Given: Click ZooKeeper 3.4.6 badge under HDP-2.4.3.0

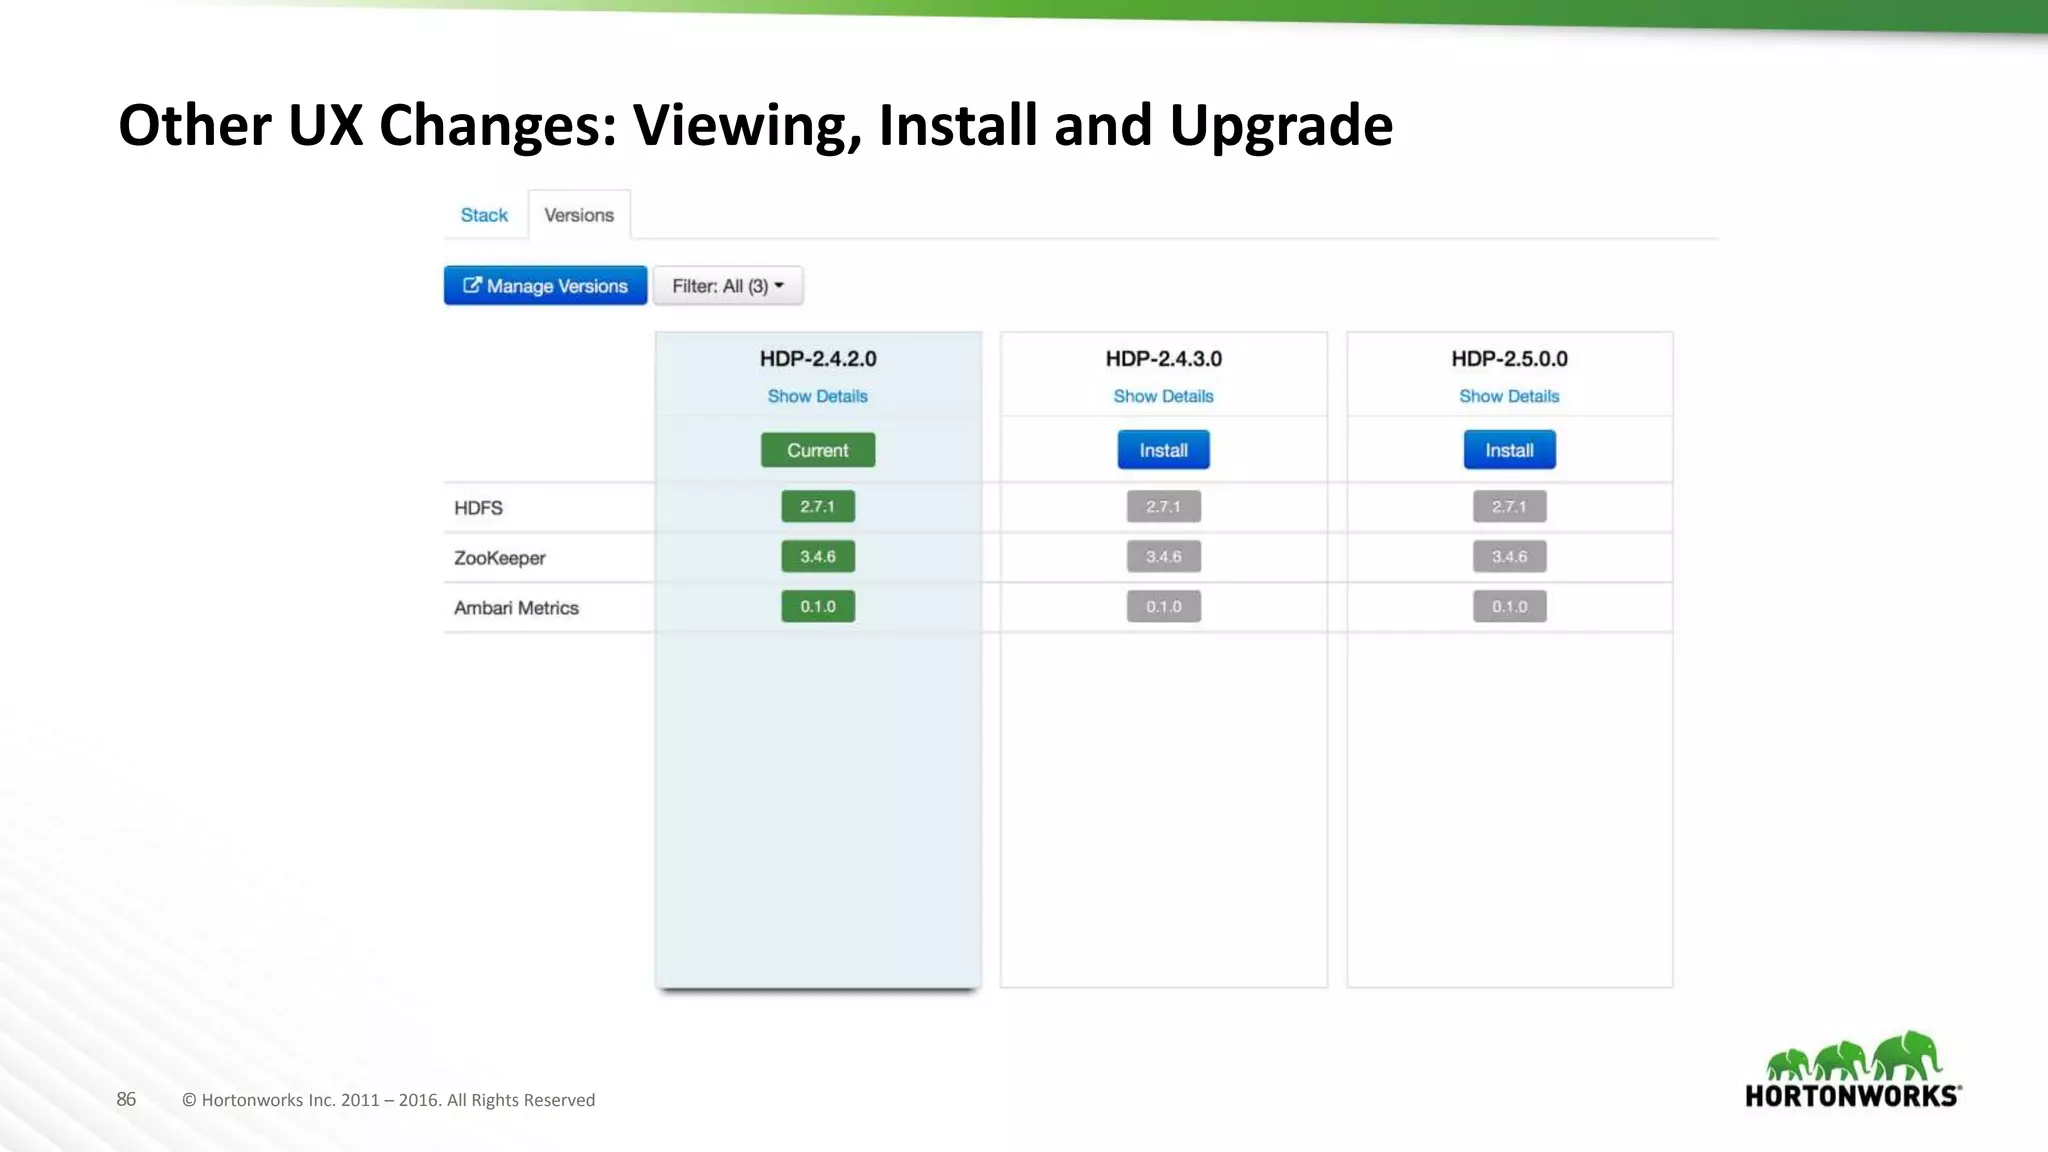Looking at the screenshot, I should point(1163,556).
